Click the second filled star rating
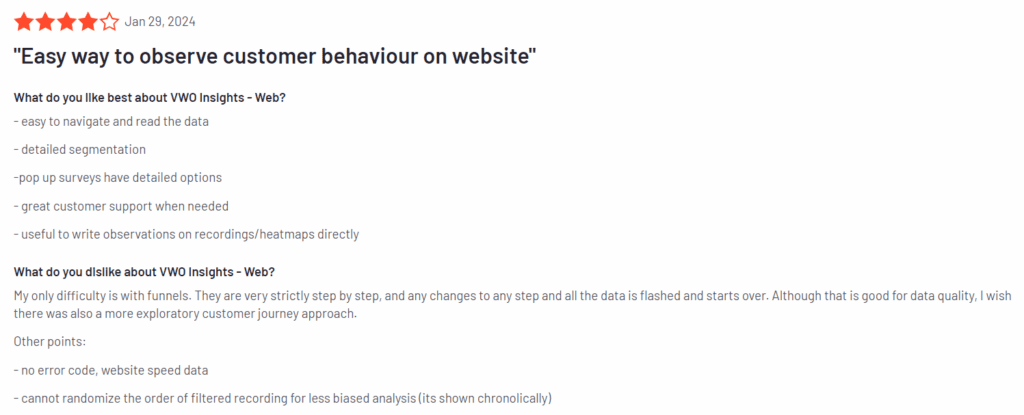 45,21
